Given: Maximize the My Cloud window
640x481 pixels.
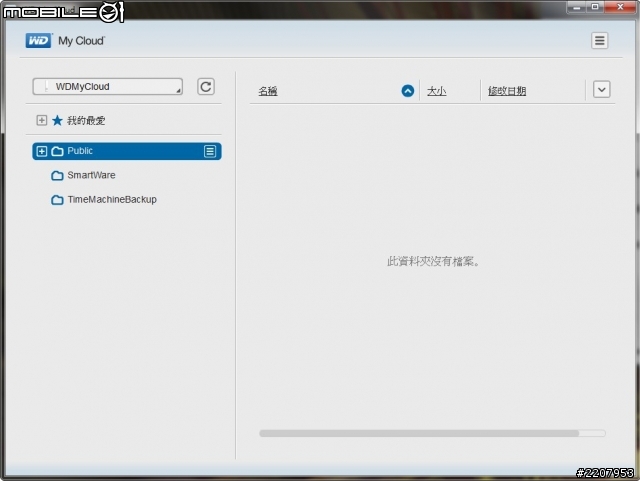Looking at the screenshot, I should pos(595,7).
